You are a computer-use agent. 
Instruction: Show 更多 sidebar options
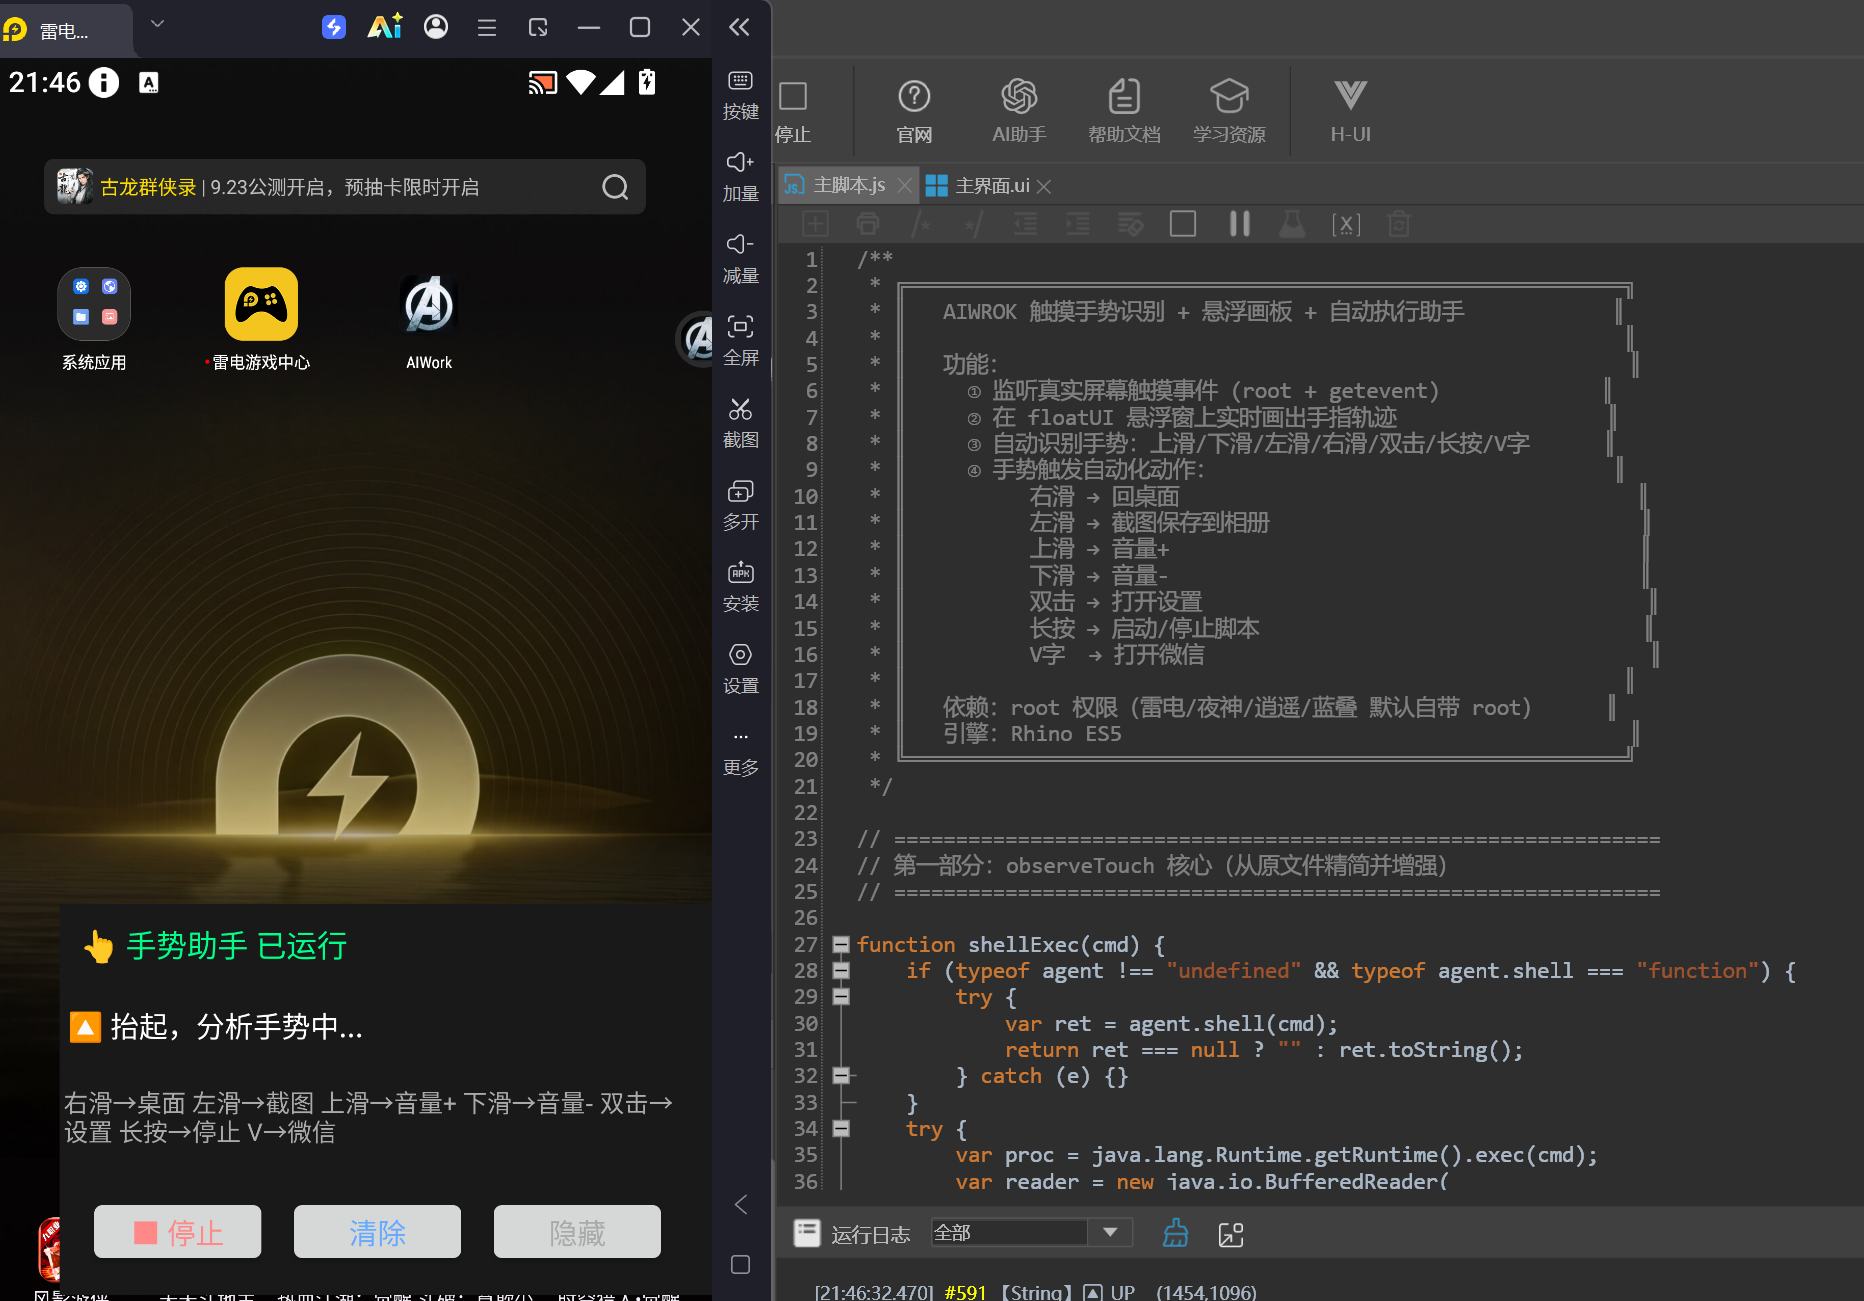click(x=740, y=753)
